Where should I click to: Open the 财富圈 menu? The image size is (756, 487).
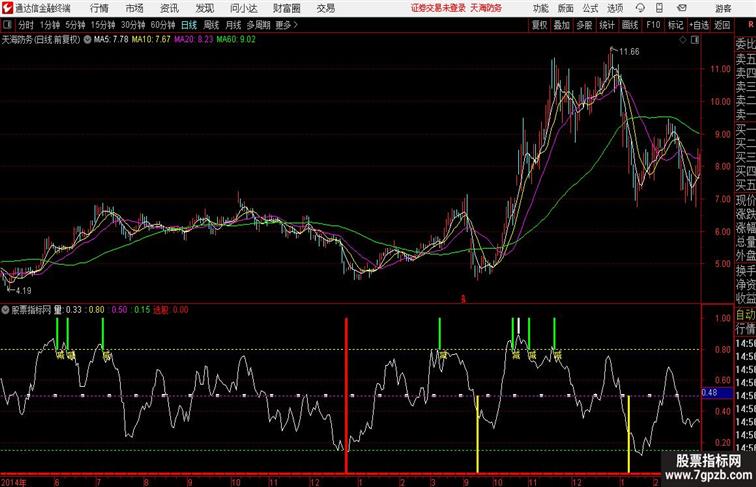tap(286, 8)
